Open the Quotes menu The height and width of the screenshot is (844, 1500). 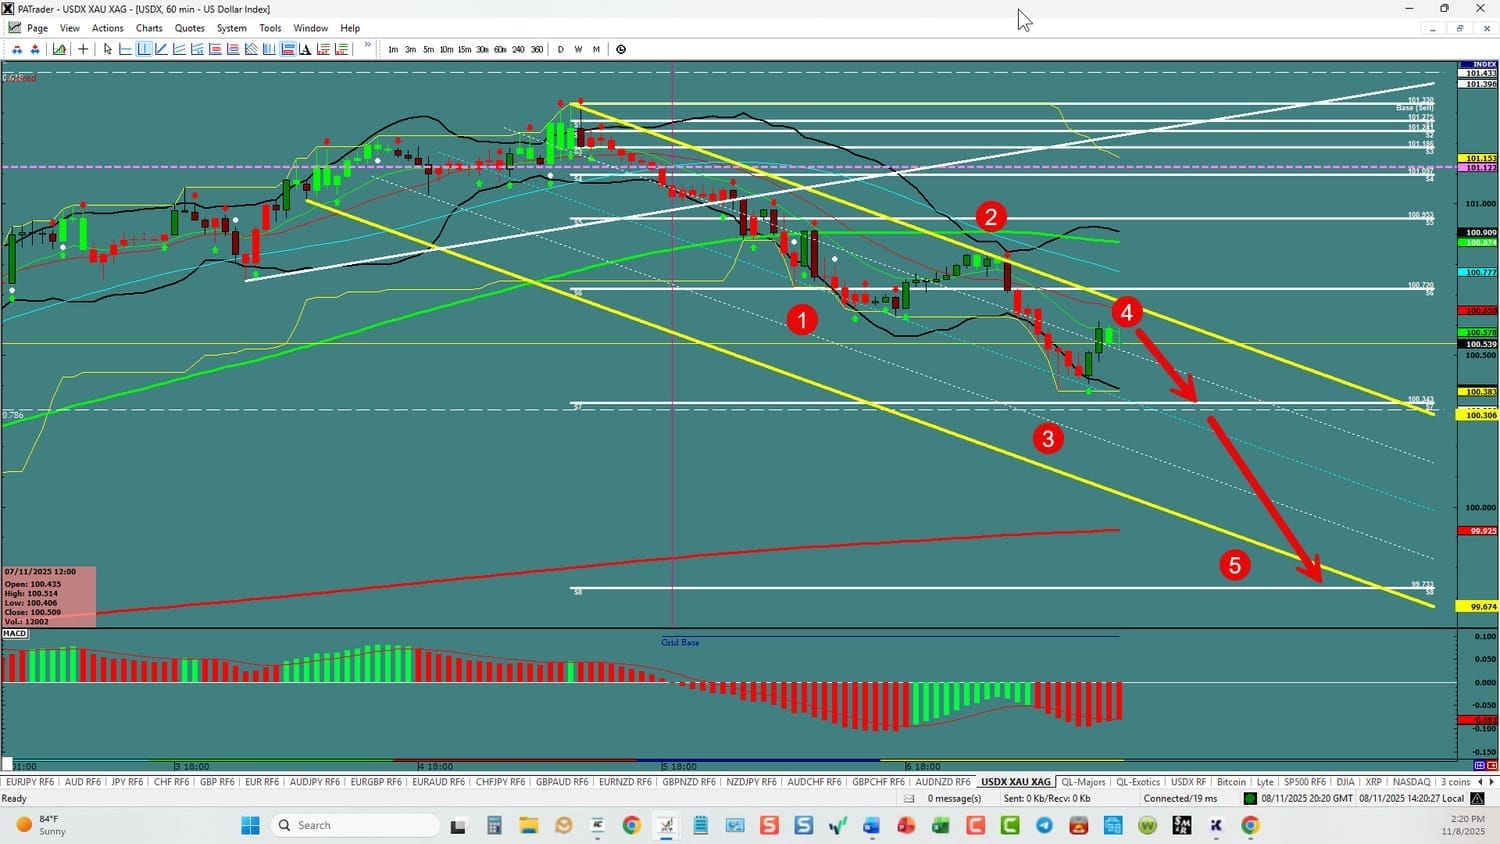pos(189,28)
